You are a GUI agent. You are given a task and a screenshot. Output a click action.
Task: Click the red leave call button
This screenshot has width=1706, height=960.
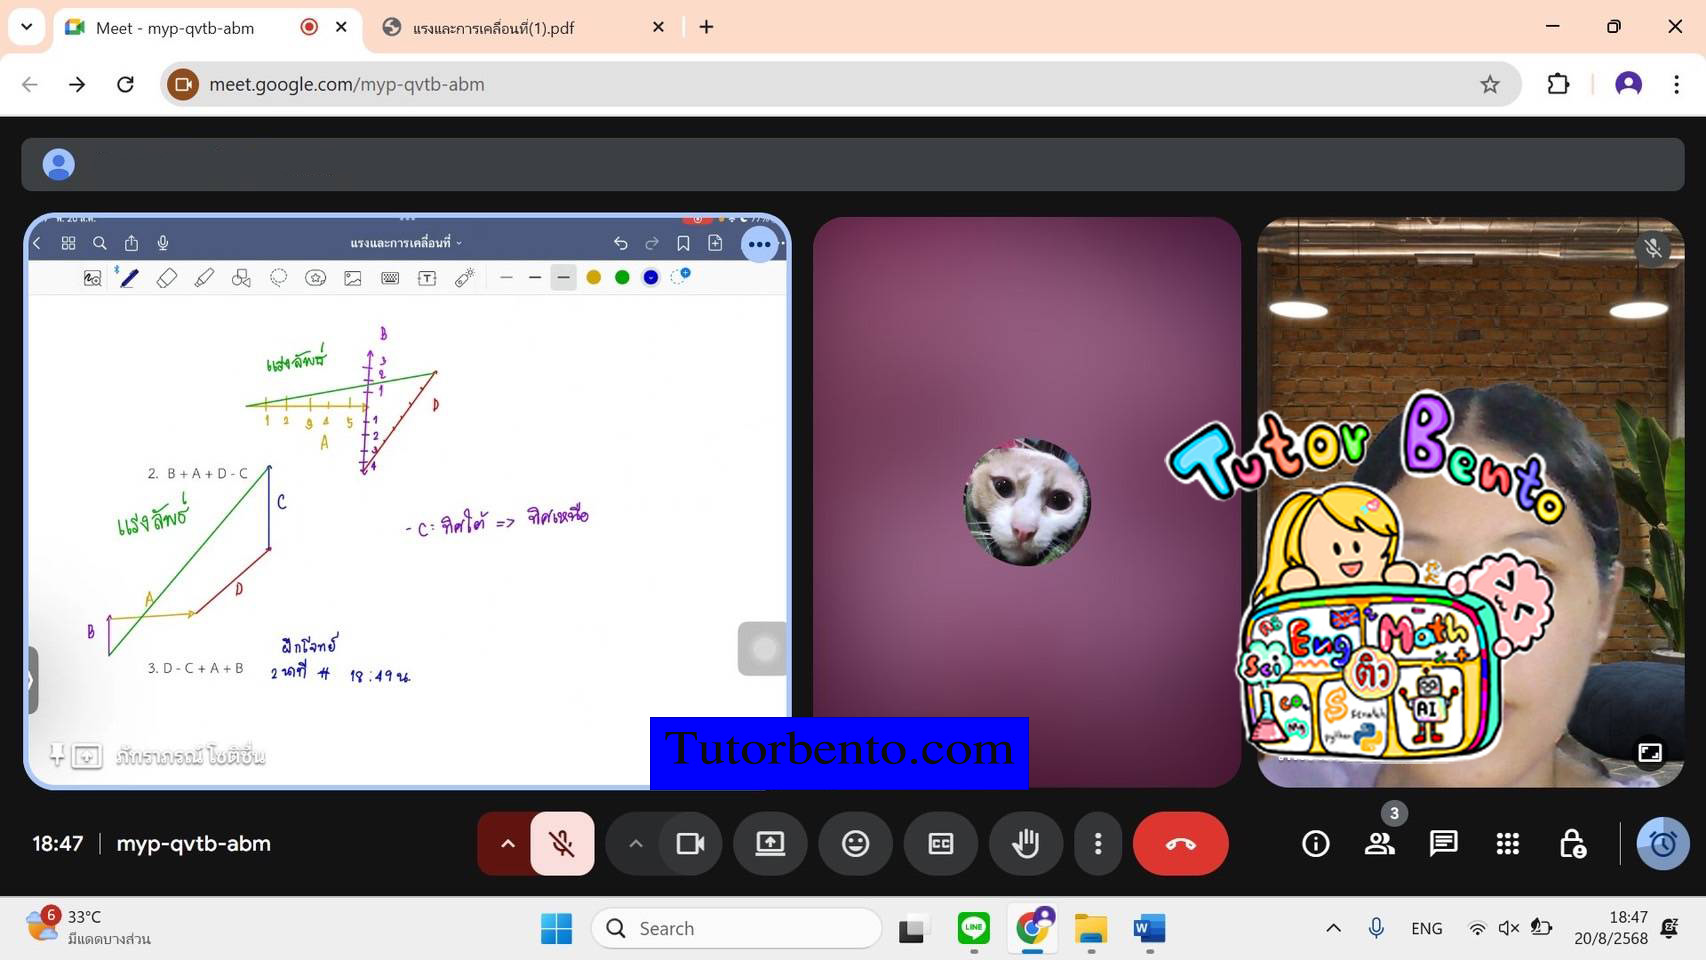(x=1180, y=844)
